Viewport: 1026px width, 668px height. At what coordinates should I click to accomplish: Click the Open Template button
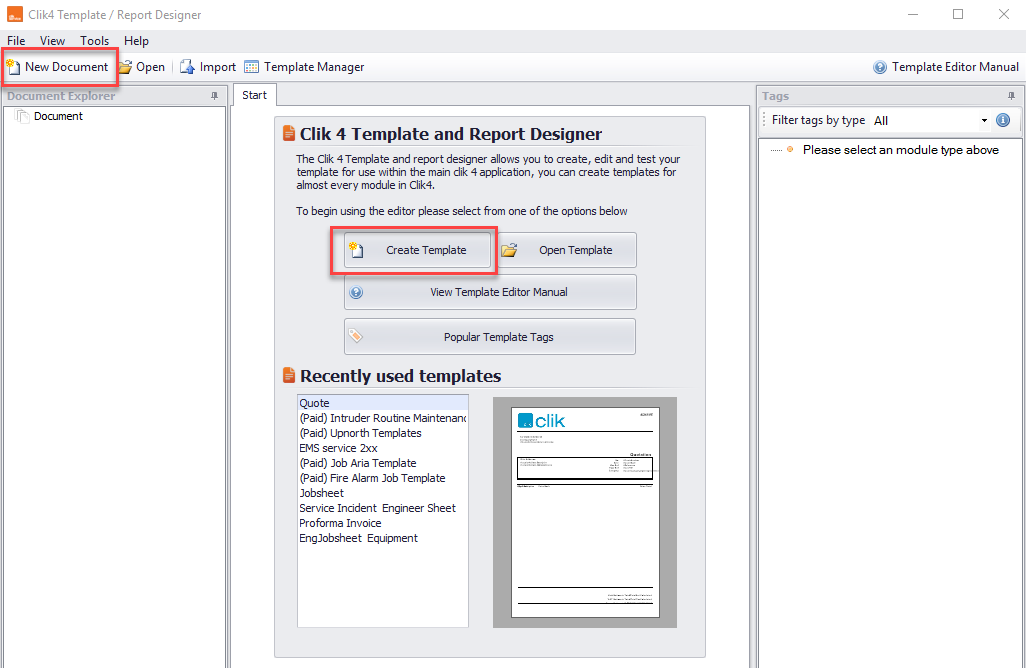(x=566, y=250)
